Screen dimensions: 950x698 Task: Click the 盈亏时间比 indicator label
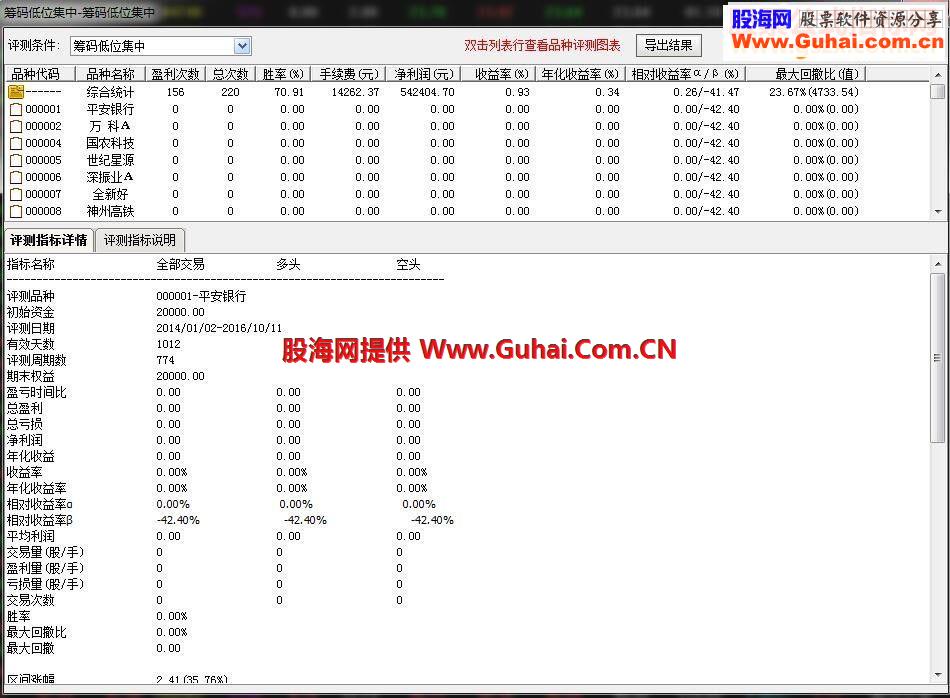pyautogui.click(x=36, y=393)
